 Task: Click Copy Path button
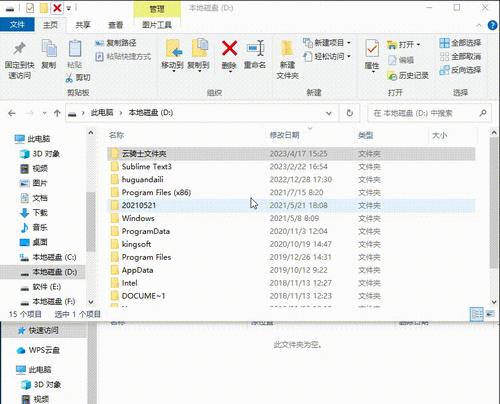pos(116,43)
